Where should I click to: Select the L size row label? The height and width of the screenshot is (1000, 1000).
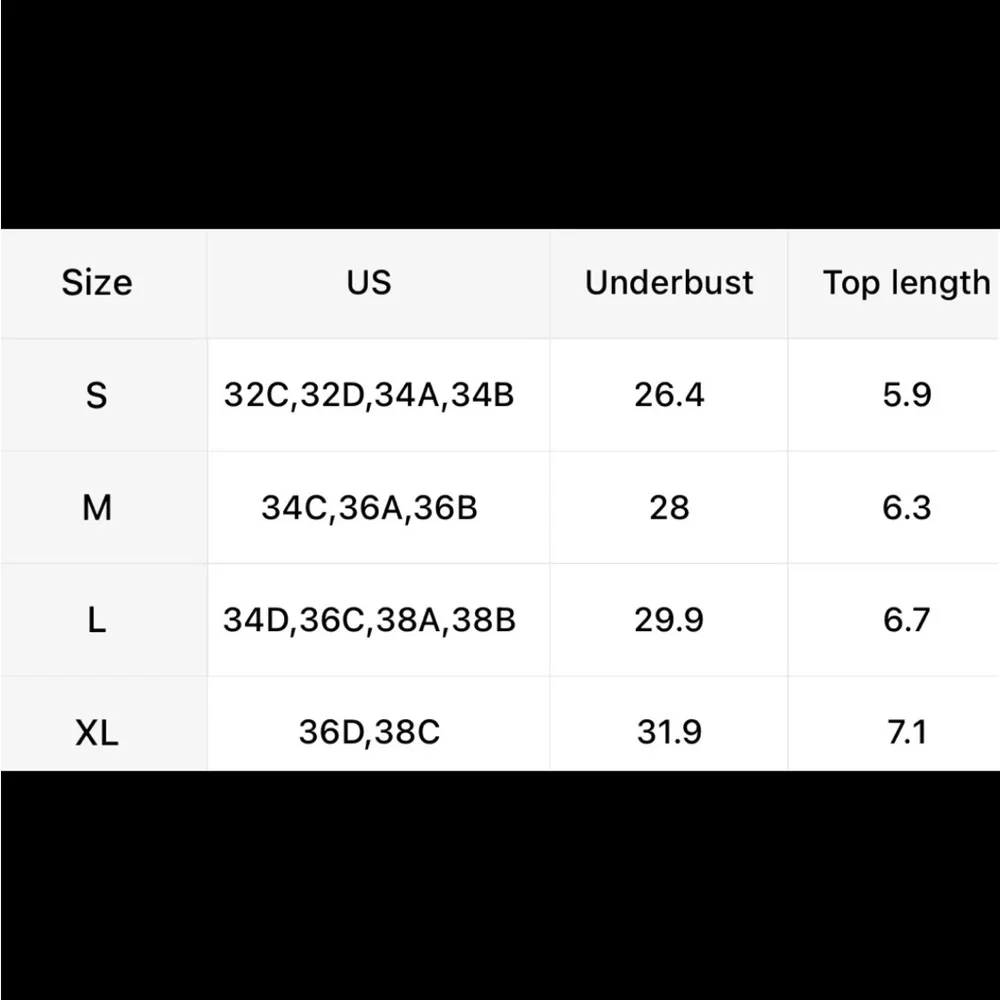coord(97,620)
